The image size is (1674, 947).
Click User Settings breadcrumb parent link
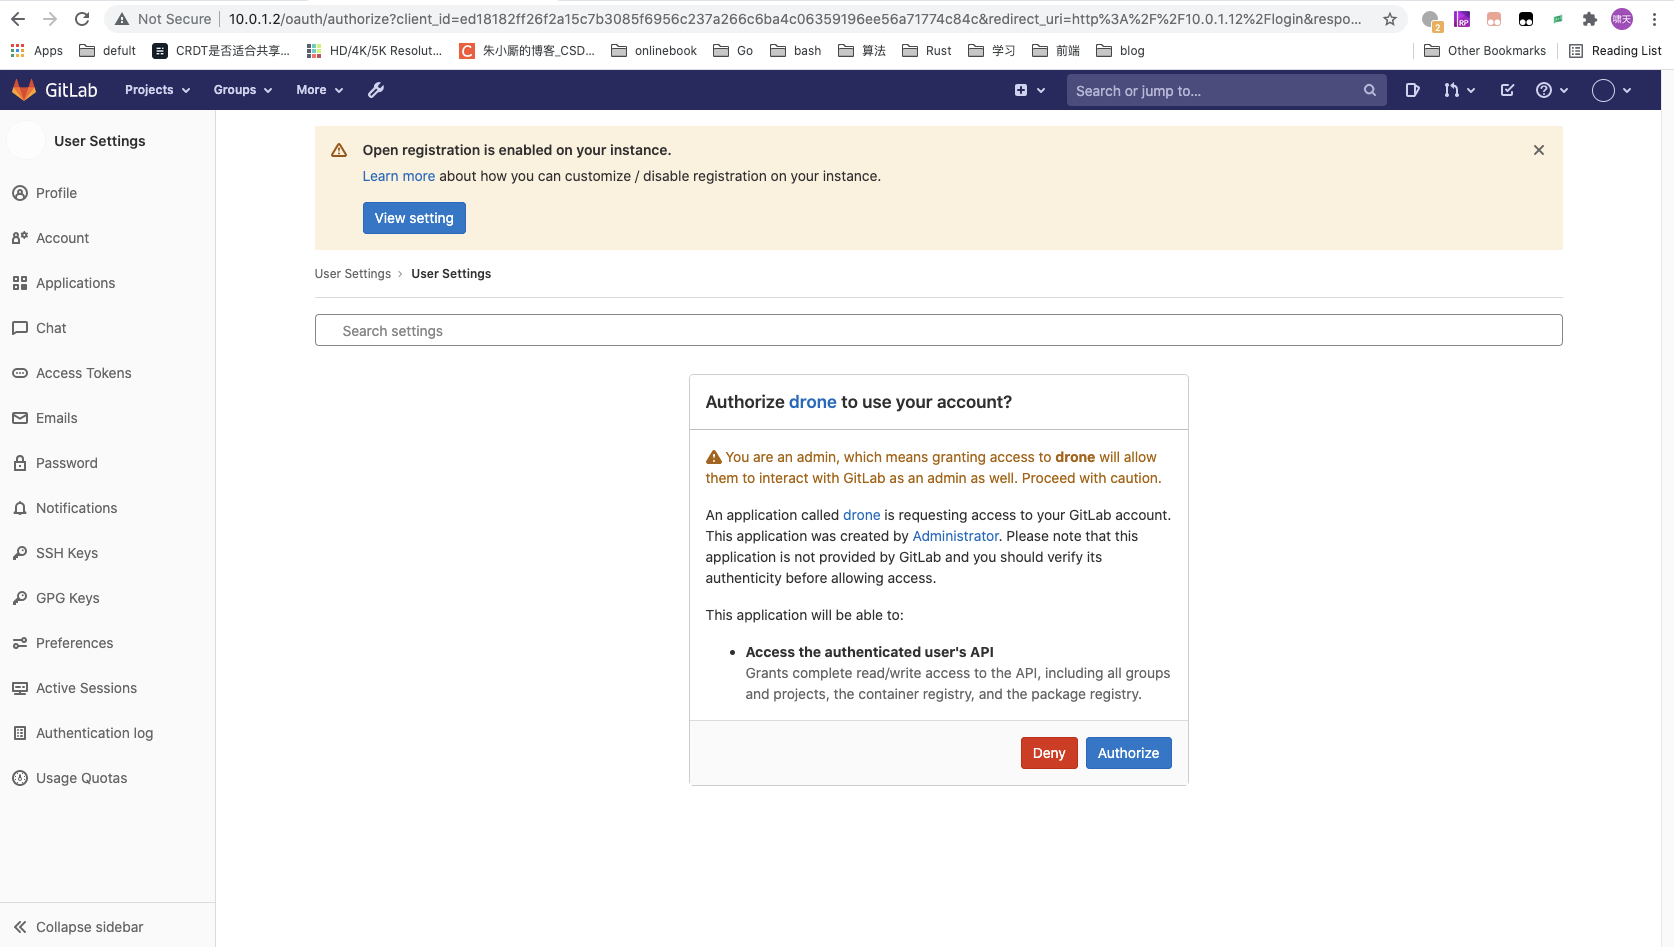pyautogui.click(x=353, y=274)
